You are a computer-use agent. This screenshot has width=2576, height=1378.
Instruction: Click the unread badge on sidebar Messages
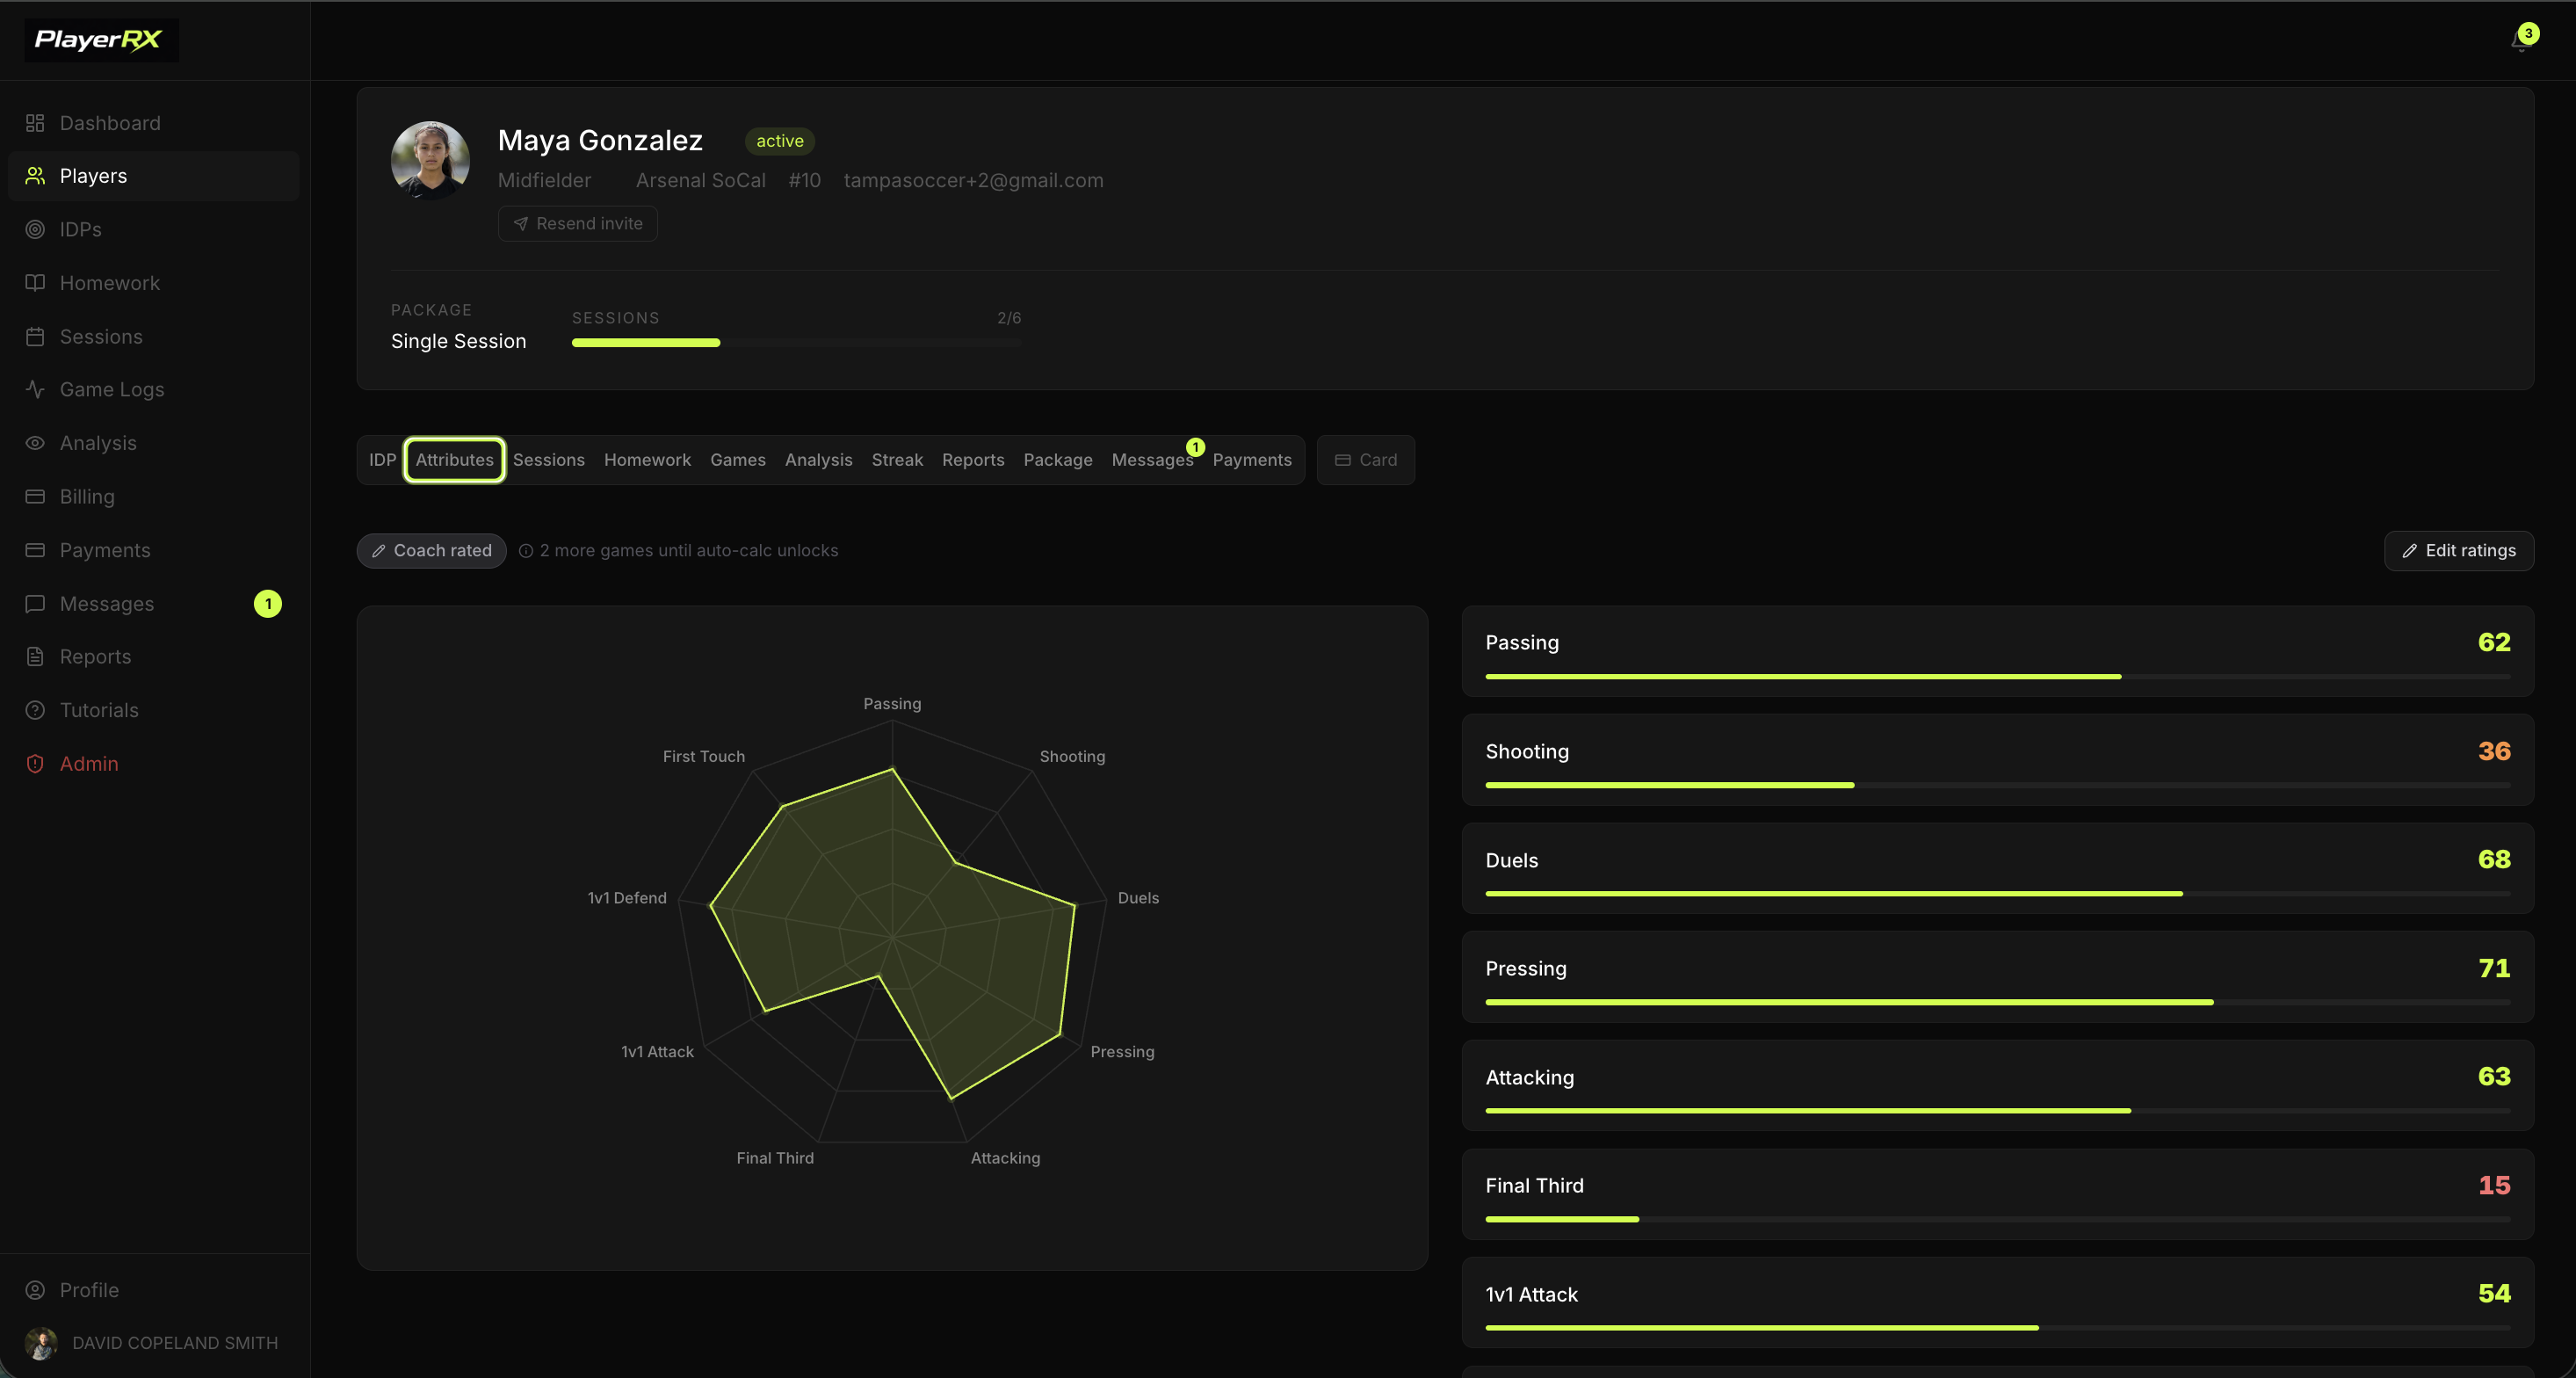268,604
